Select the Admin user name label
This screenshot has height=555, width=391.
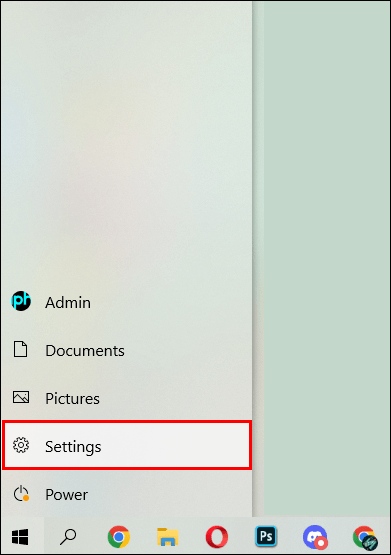(68, 303)
